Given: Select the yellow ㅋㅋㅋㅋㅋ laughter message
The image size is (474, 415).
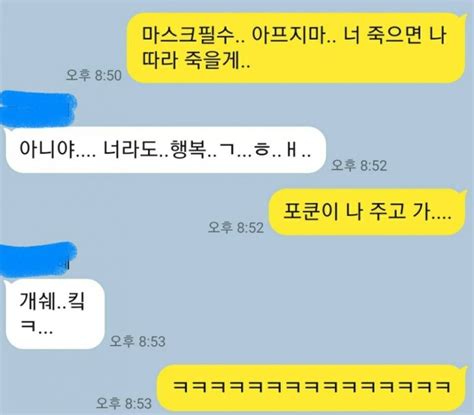Looking at the screenshot, I should 311,387.
